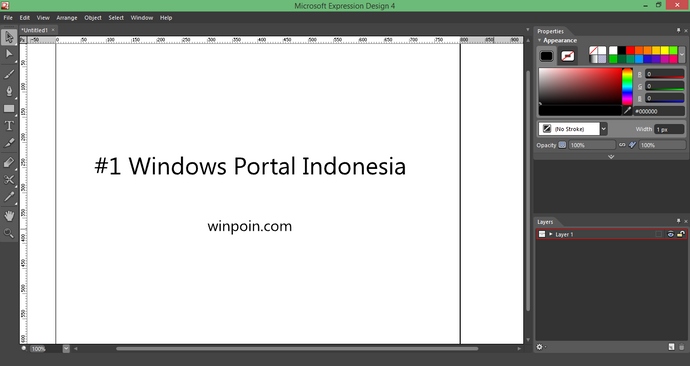Click the hex color input field
The height and width of the screenshot is (366, 690).
[659, 111]
